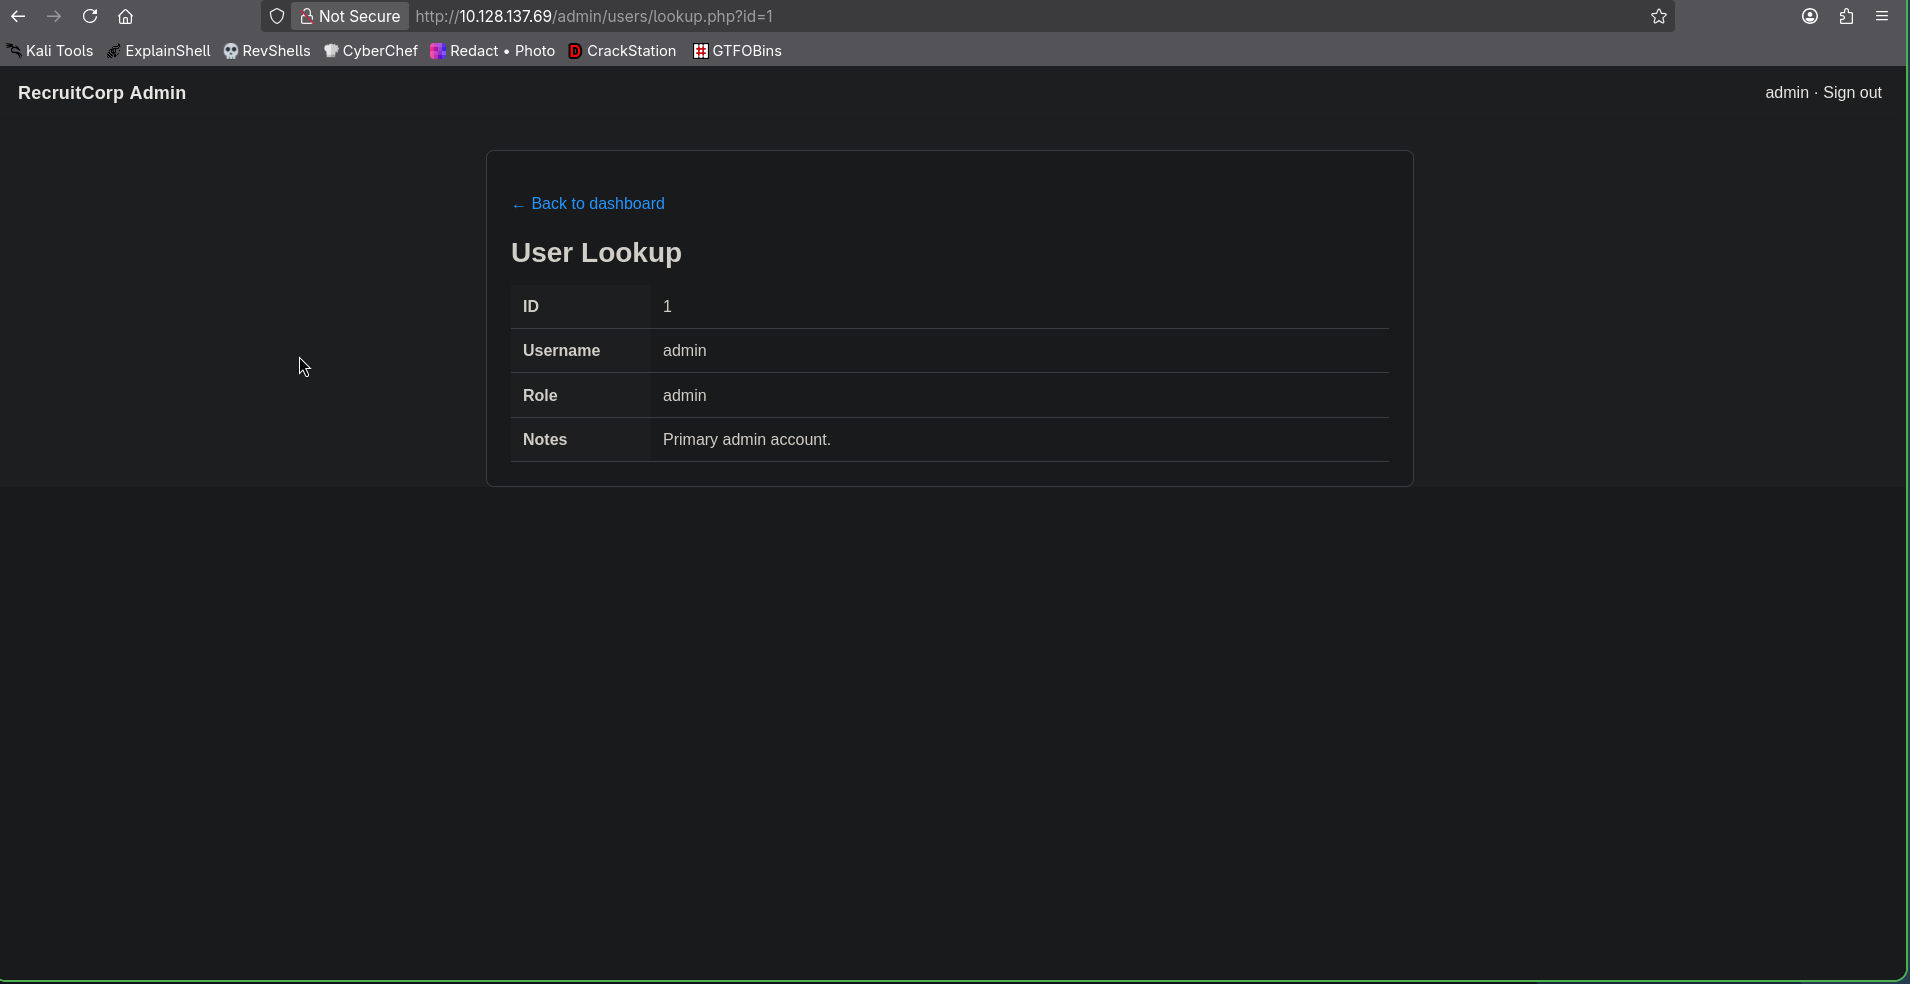Click the User Lookup heading

(596, 253)
